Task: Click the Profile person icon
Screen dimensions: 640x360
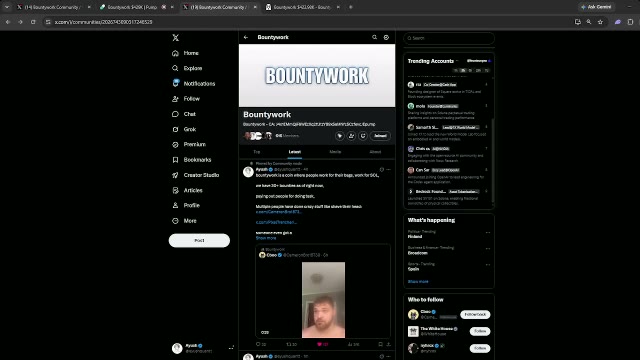Action: (x=176, y=205)
